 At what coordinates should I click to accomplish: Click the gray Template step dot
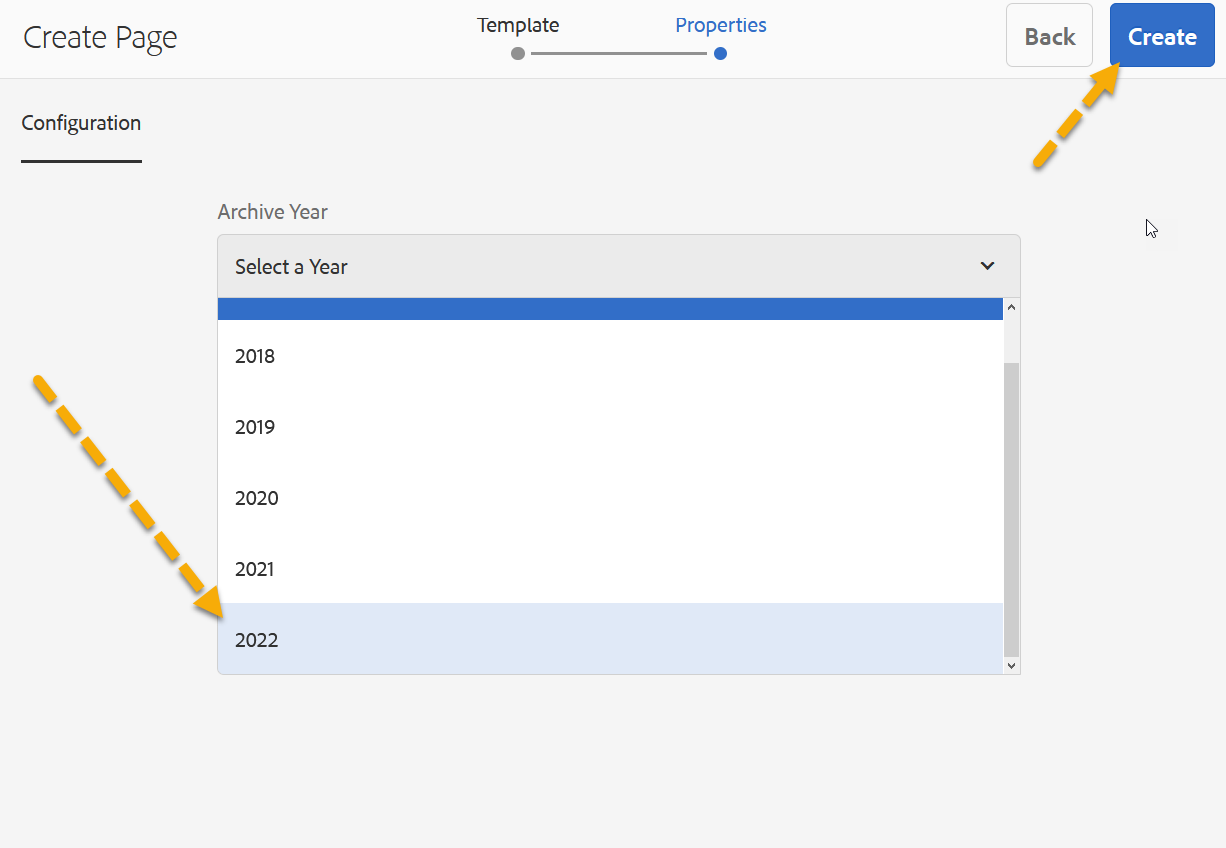(518, 54)
